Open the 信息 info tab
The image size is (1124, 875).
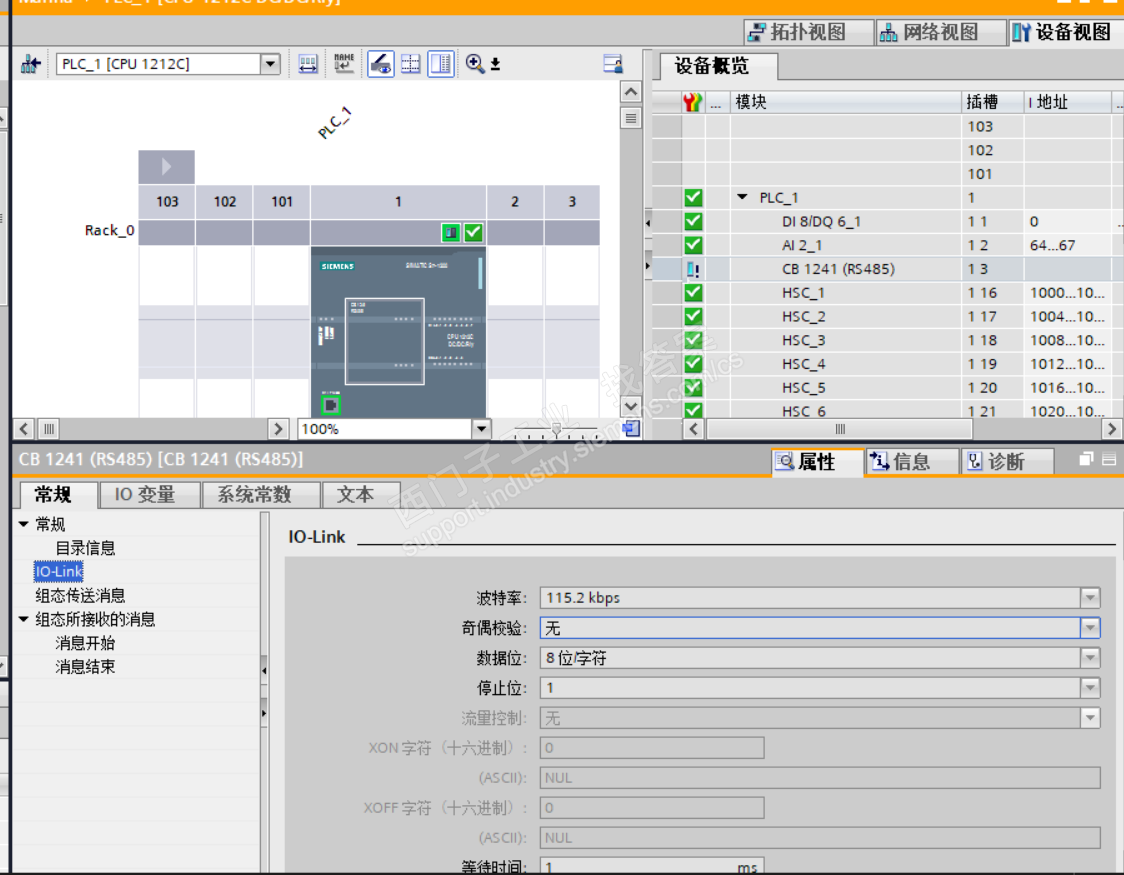pos(911,462)
